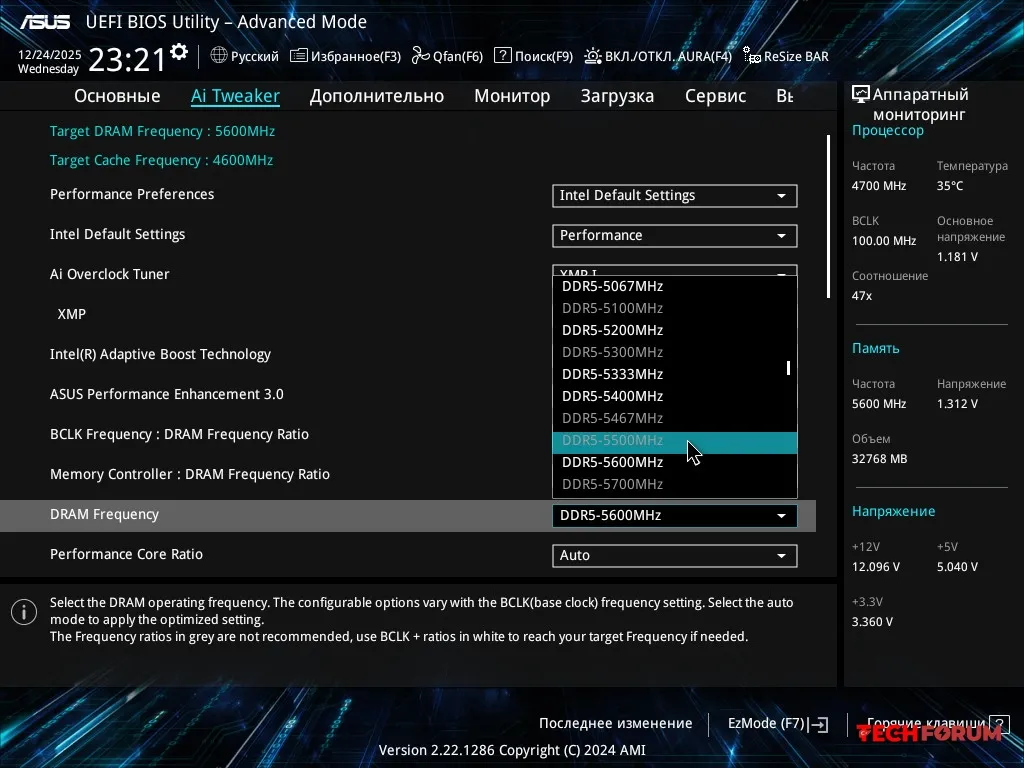Click the hotkeys question mark icon

coord(998,723)
